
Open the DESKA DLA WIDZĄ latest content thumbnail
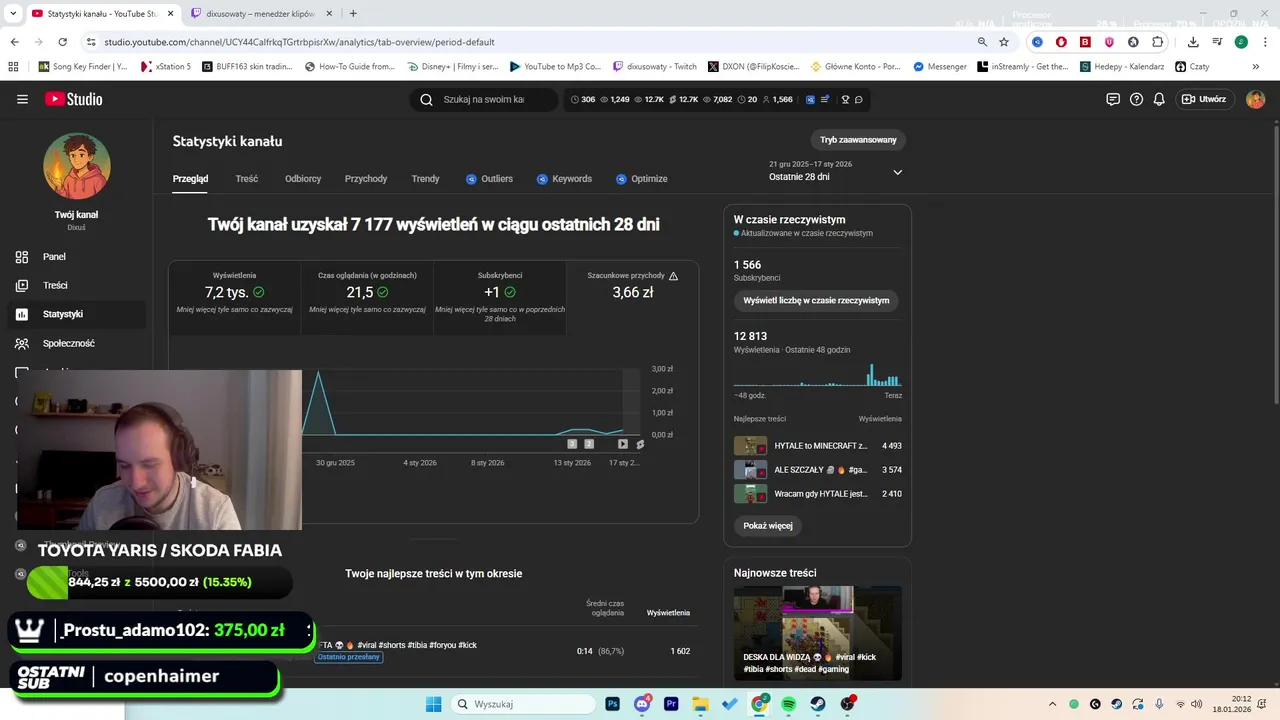(x=817, y=633)
